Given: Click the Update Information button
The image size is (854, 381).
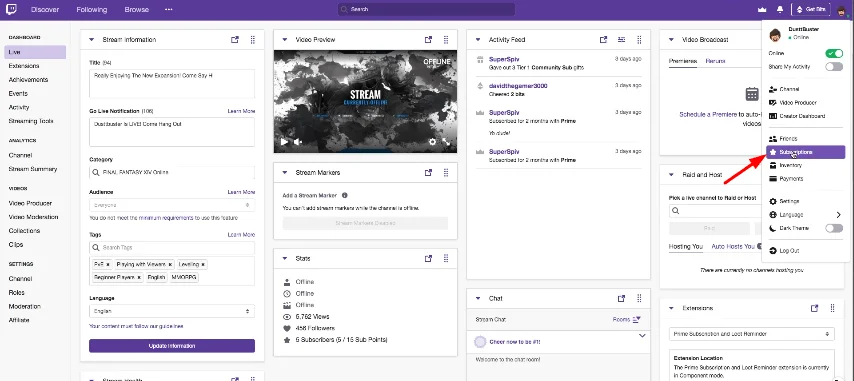Looking at the screenshot, I should point(172,346).
